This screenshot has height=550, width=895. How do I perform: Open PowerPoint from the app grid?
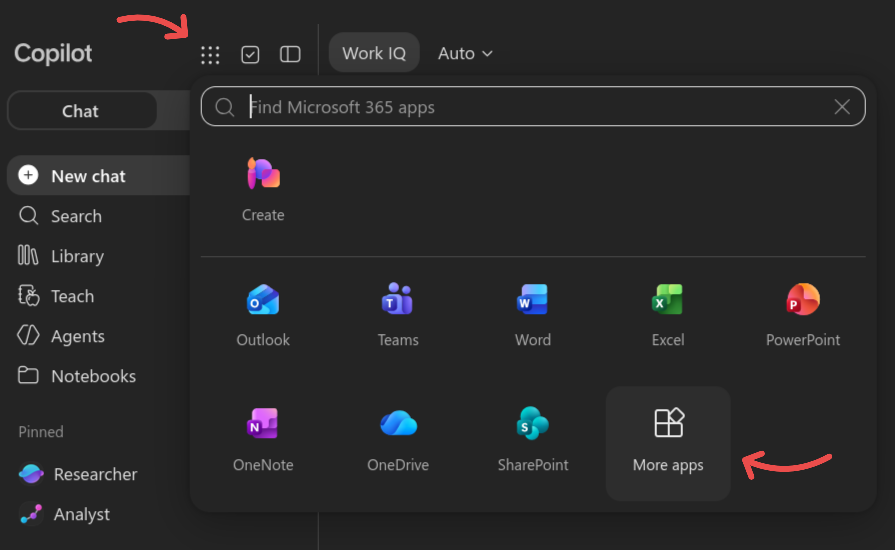coord(803,316)
